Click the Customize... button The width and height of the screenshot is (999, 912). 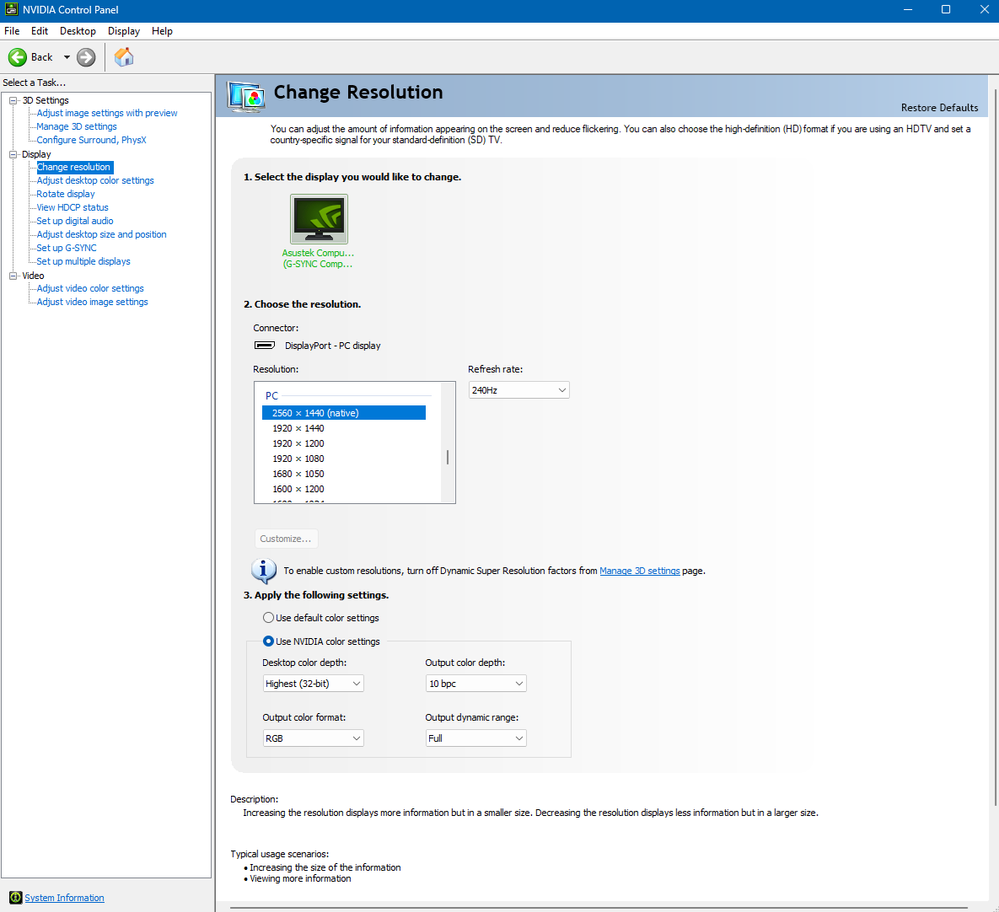(x=285, y=539)
